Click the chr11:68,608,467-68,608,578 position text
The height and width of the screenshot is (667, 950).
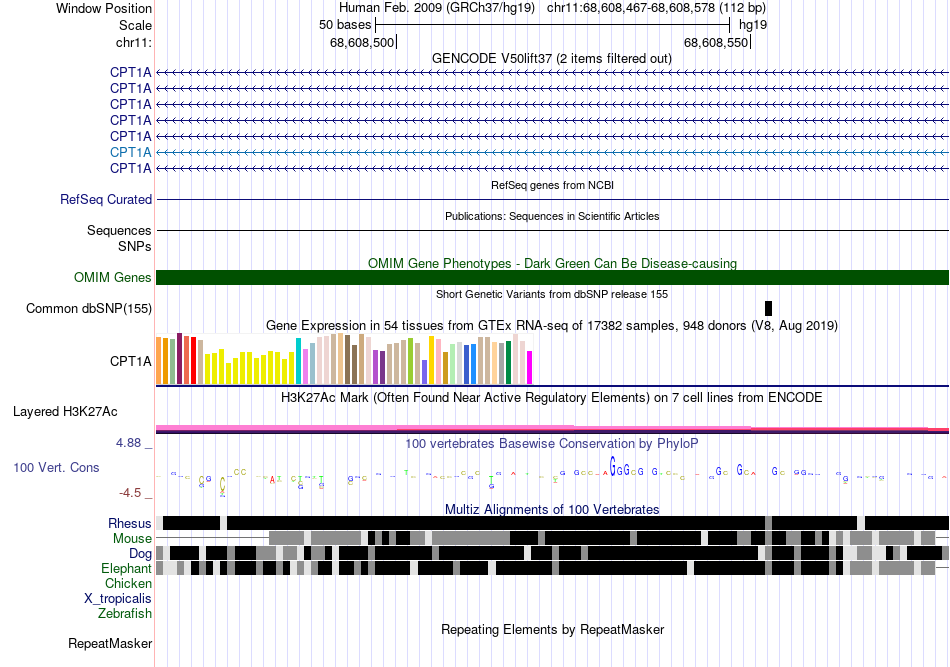(x=657, y=8)
